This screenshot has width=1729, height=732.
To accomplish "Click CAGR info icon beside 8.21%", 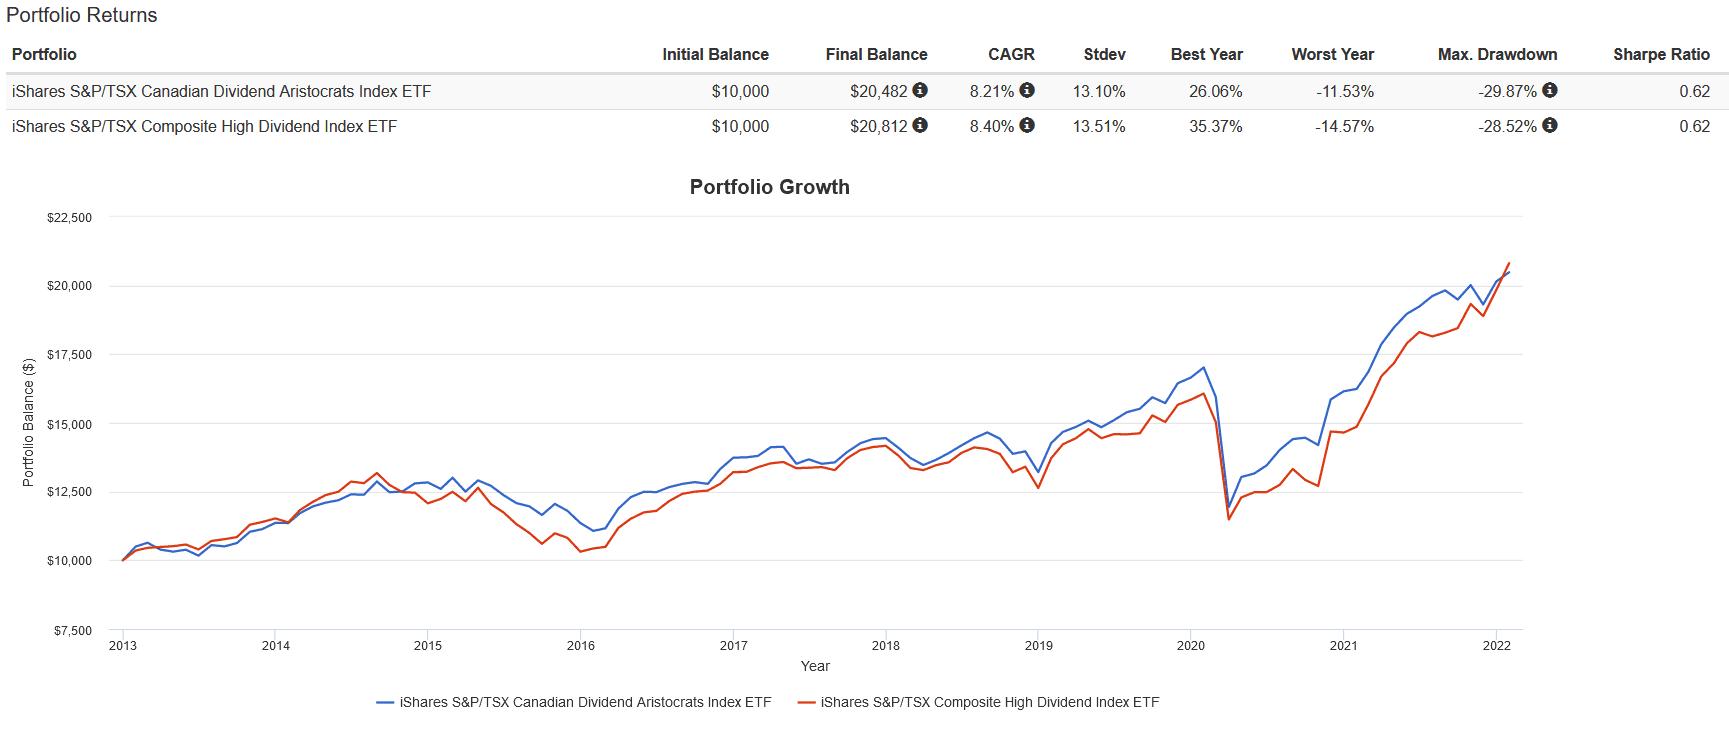I will (x=1027, y=90).
